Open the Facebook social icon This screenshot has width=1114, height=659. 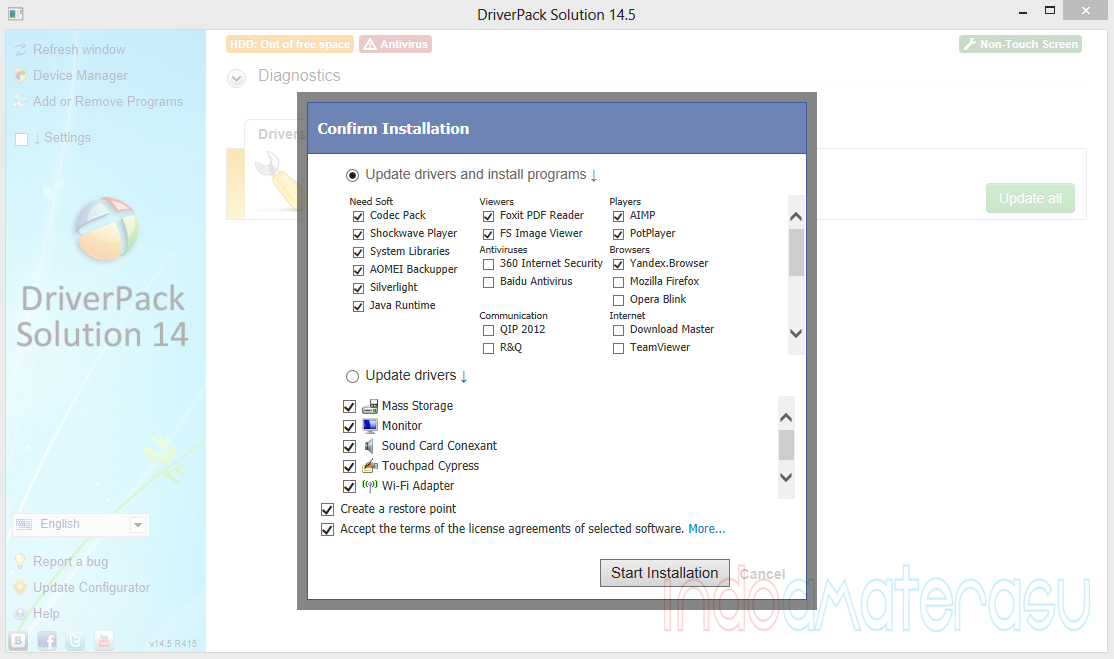[x=47, y=641]
